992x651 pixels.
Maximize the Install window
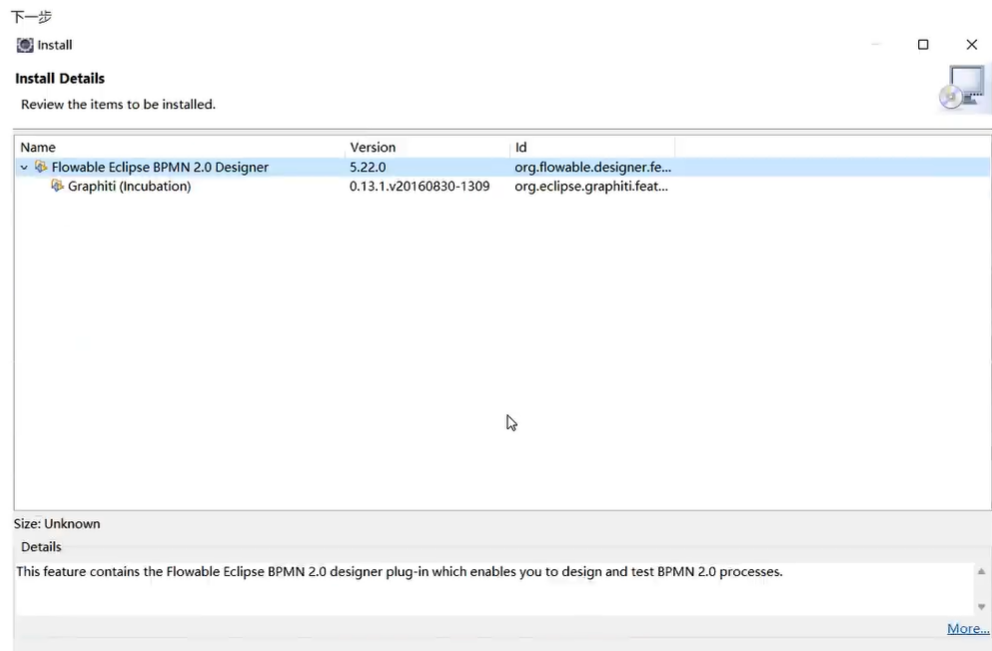(923, 44)
